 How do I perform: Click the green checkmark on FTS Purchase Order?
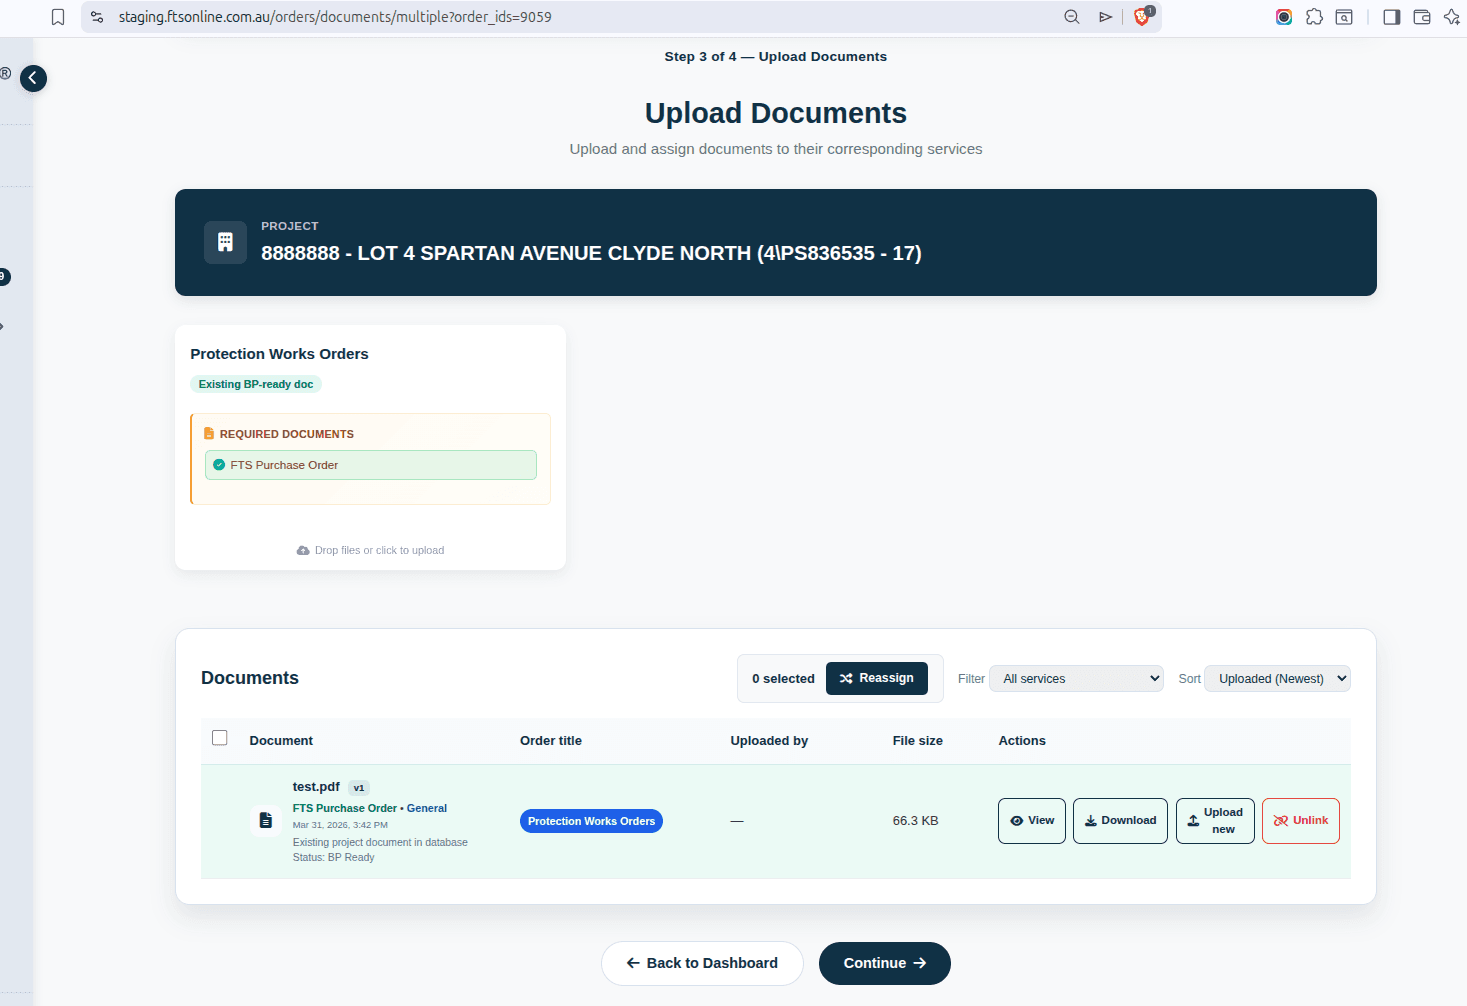click(x=218, y=465)
